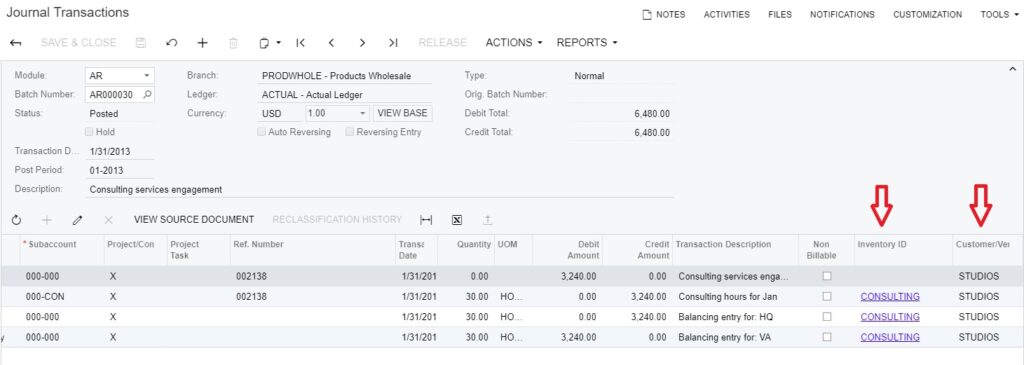Viewport: 1024px width, 365px height.
Task: Fit grid columns to width icon
Action: point(426,220)
